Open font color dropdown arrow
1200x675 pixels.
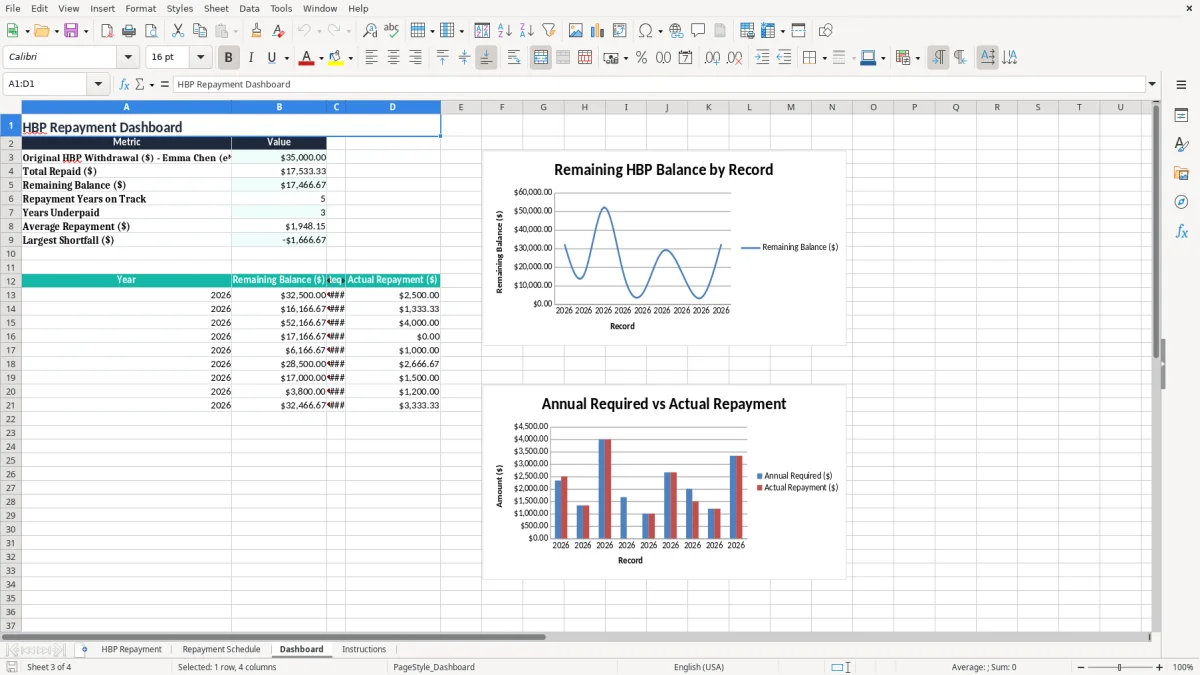click(x=321, y=58)
